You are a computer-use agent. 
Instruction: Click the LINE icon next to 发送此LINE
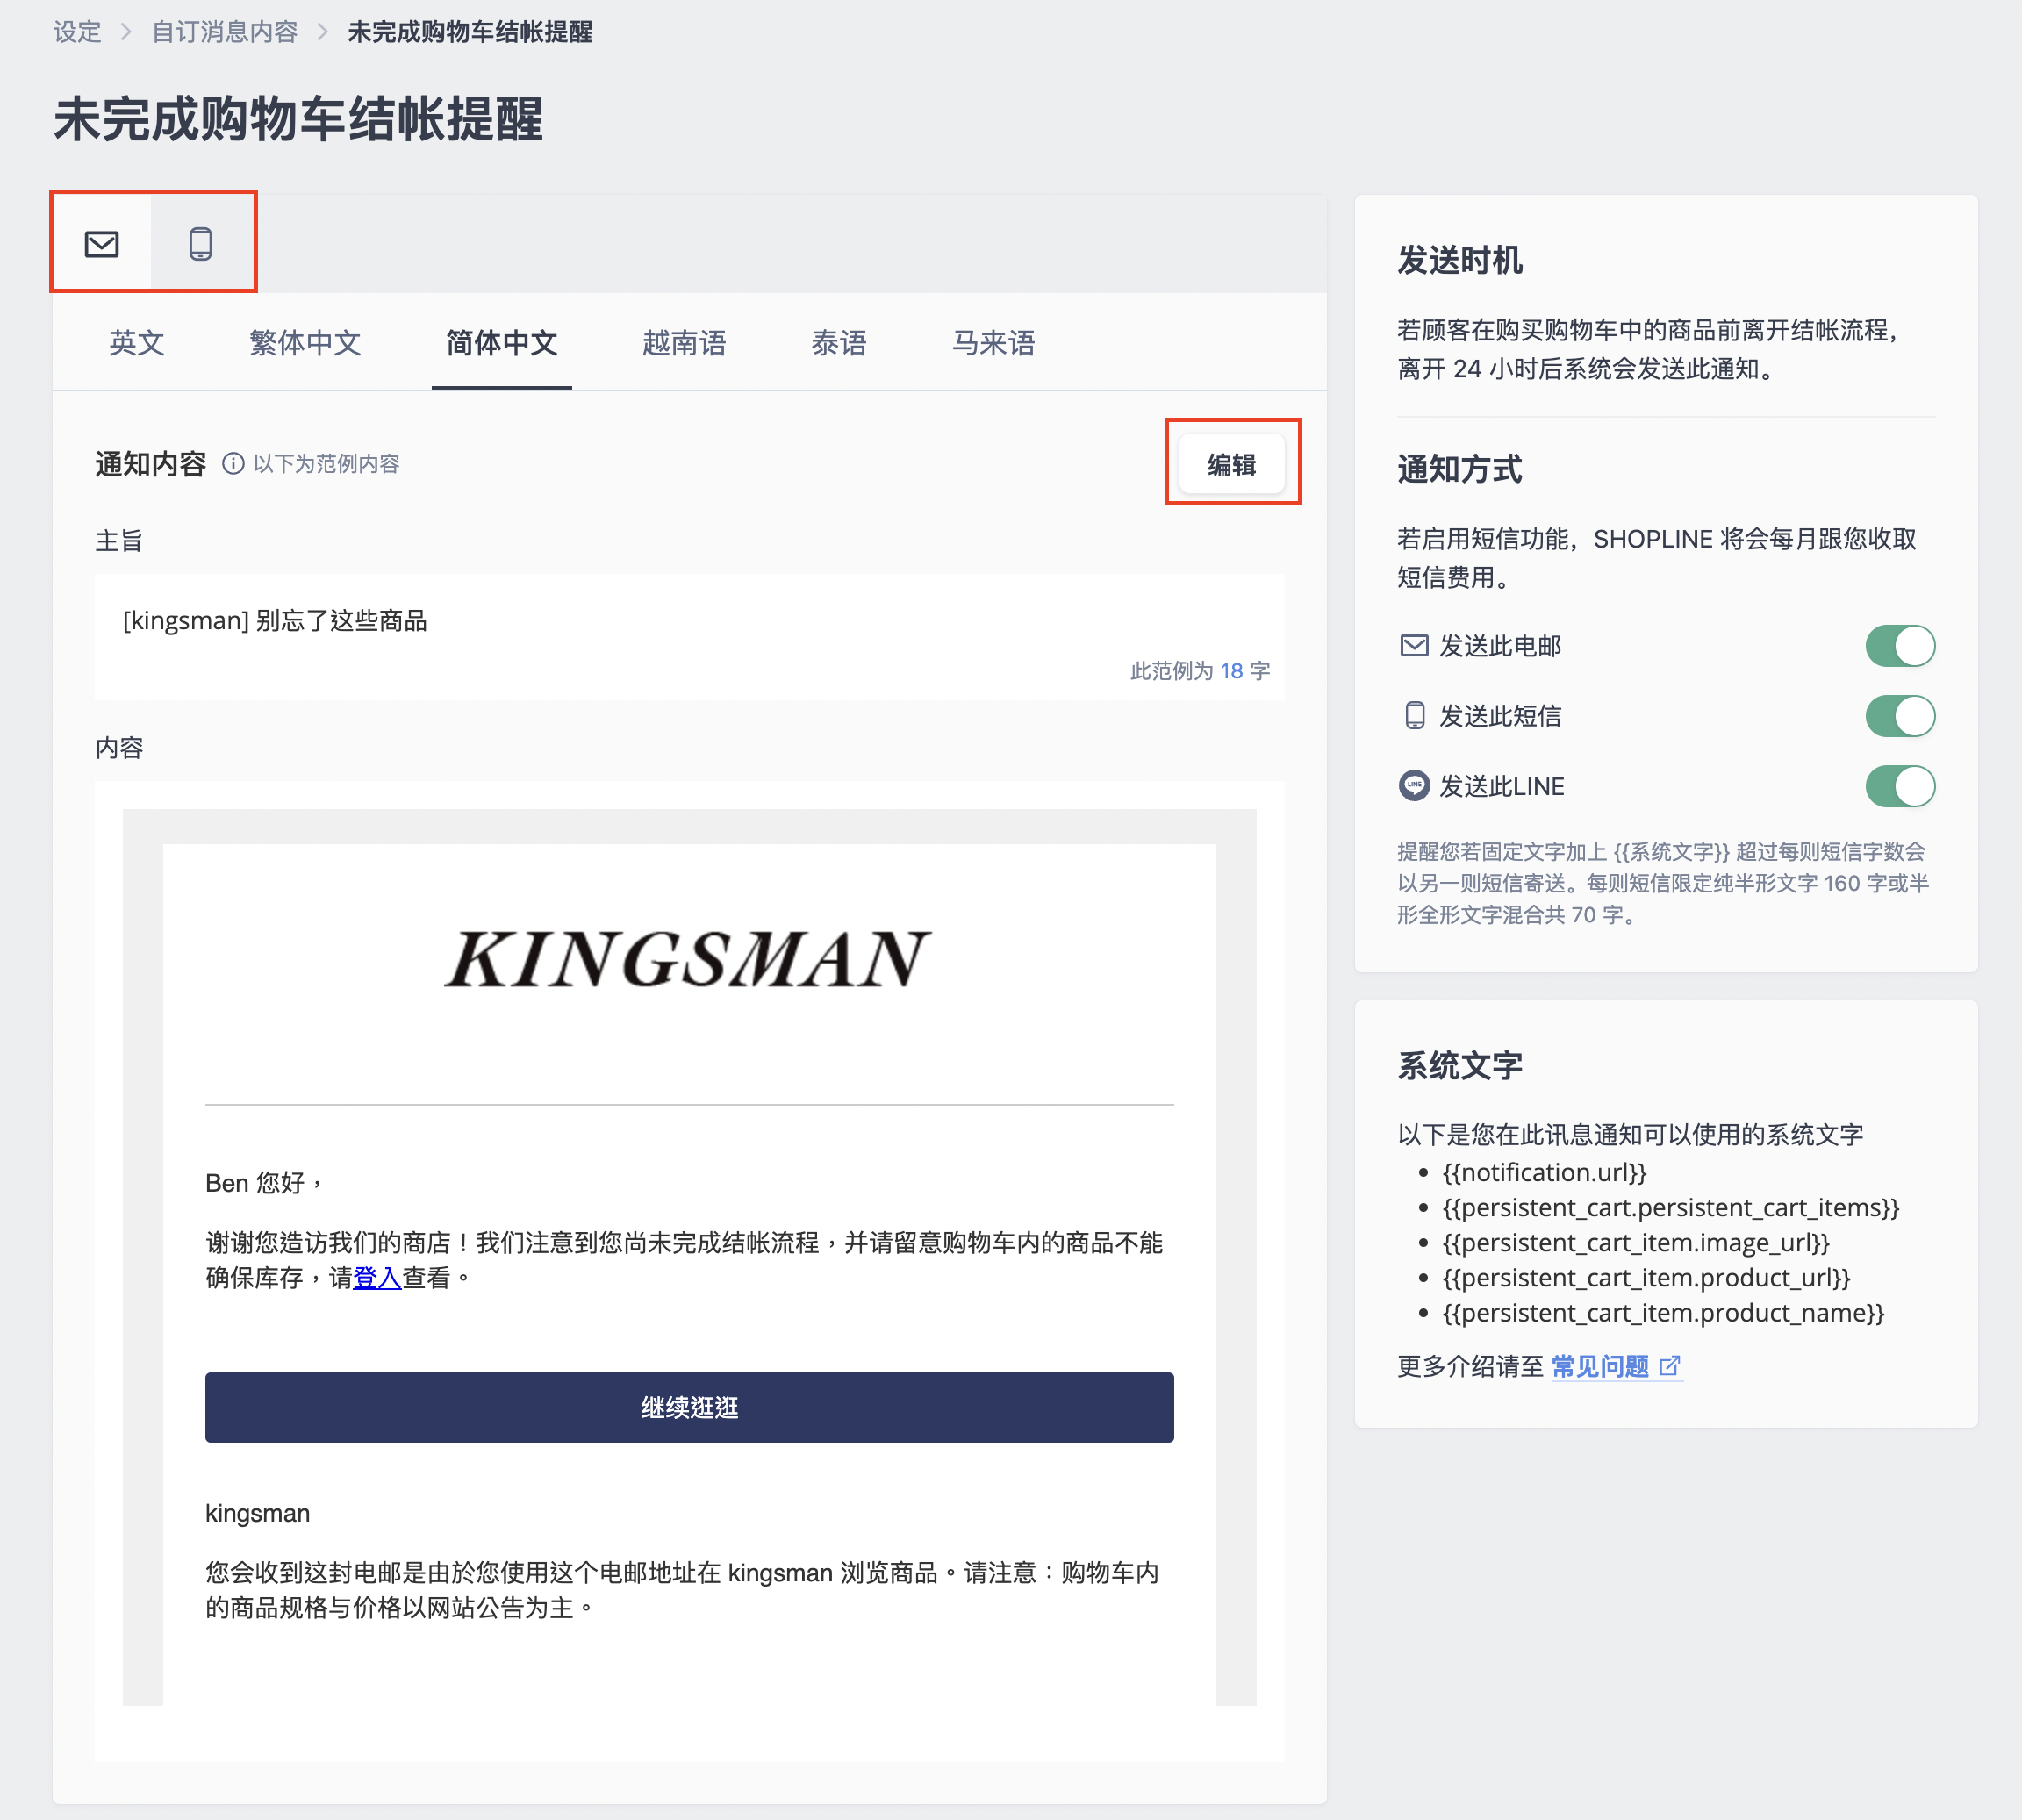pyautogui.click(x=1414, y=786)
